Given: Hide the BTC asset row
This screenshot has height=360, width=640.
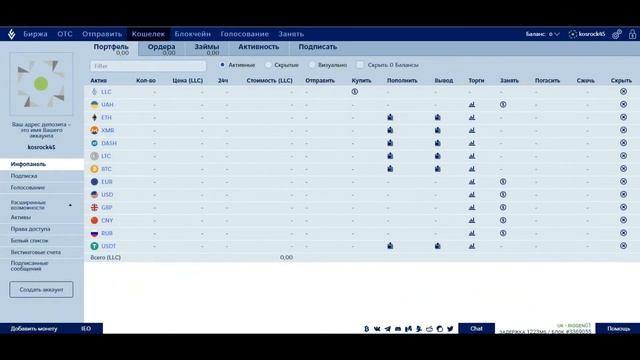Looking at the screenshot, I should point(623,169).
